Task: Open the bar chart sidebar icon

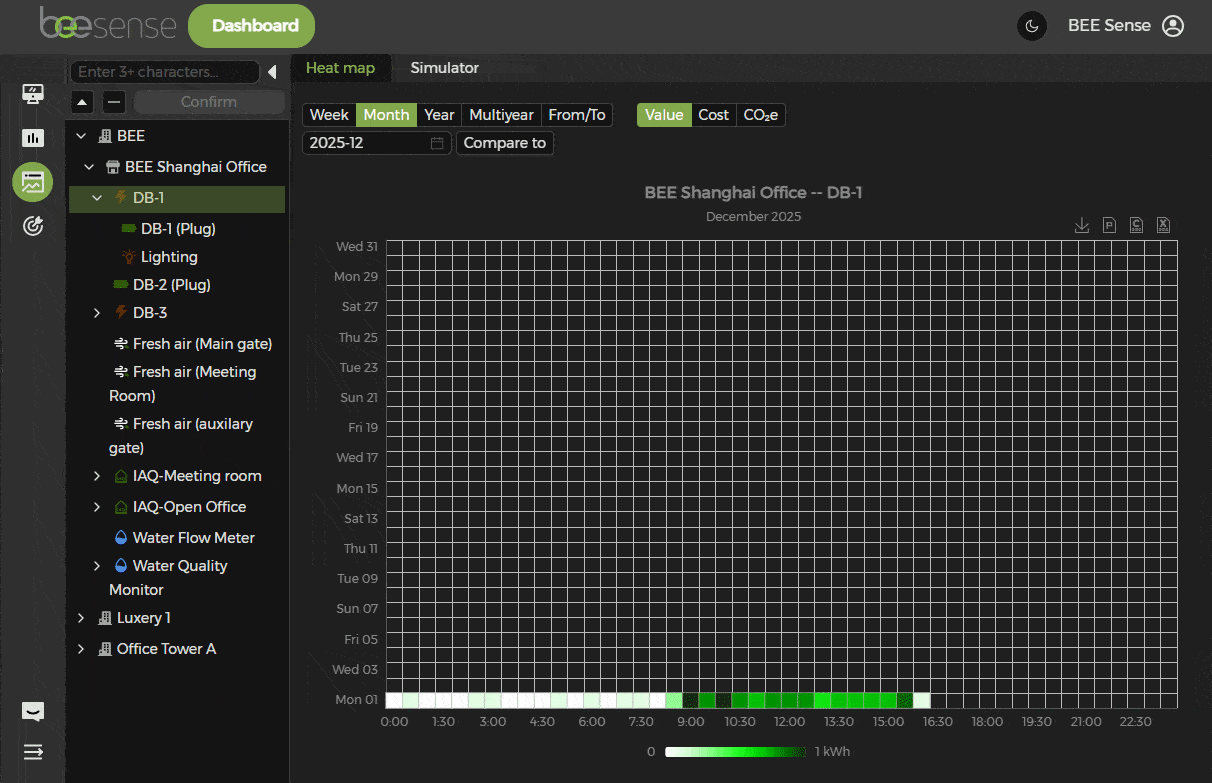Action: [33, 138]
